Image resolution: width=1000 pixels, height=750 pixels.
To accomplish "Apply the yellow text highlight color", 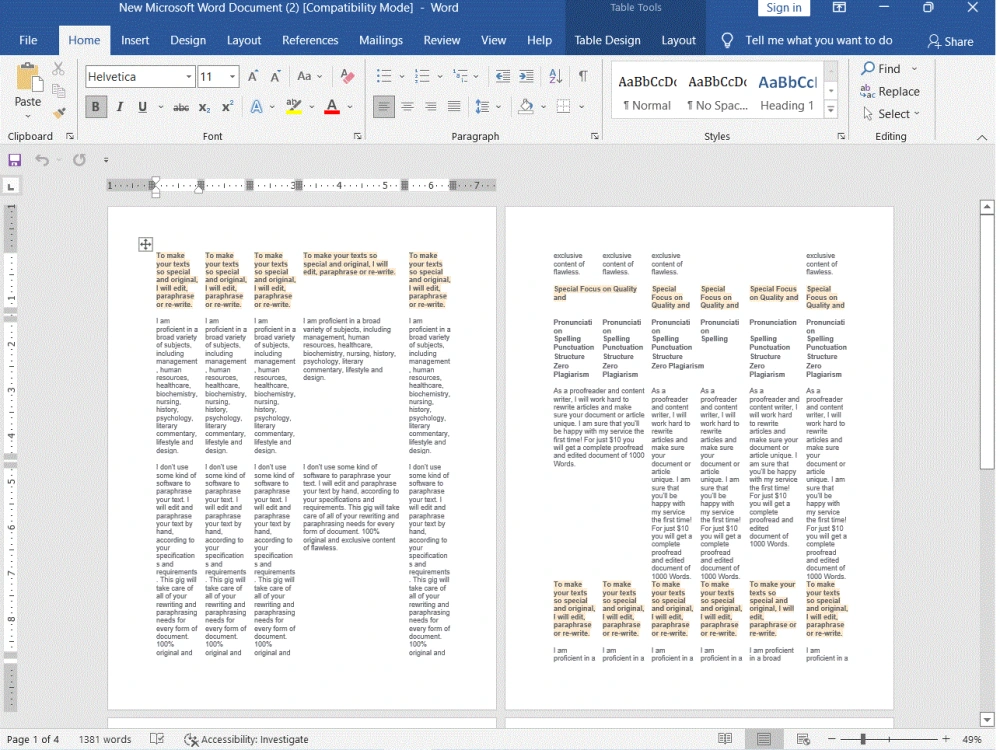I will pos(293,107).
